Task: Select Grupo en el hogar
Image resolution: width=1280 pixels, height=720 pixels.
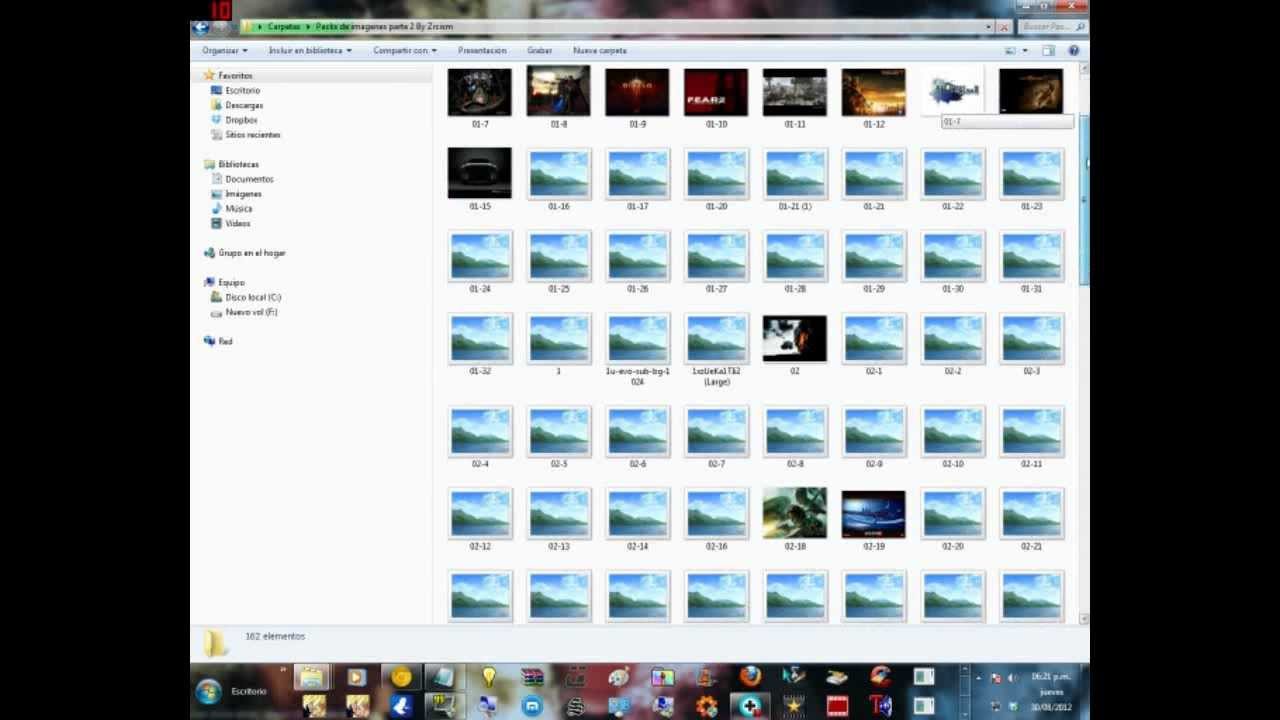Action: click(252, 253)
